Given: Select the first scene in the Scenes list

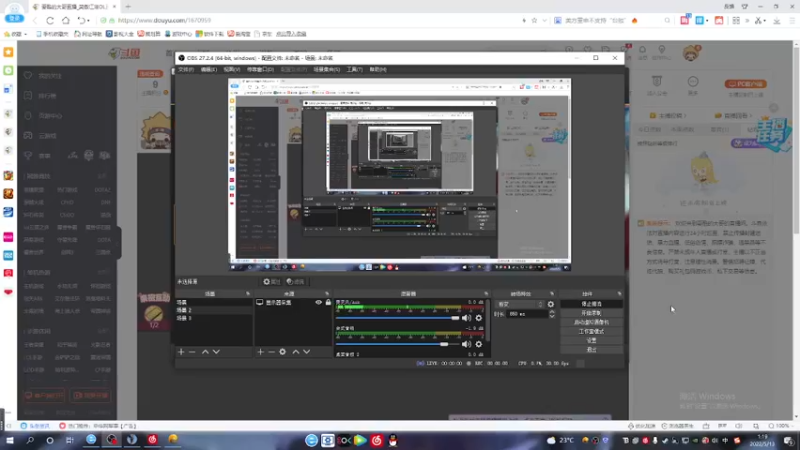Looking at the screenshot, I should [214, 303].
